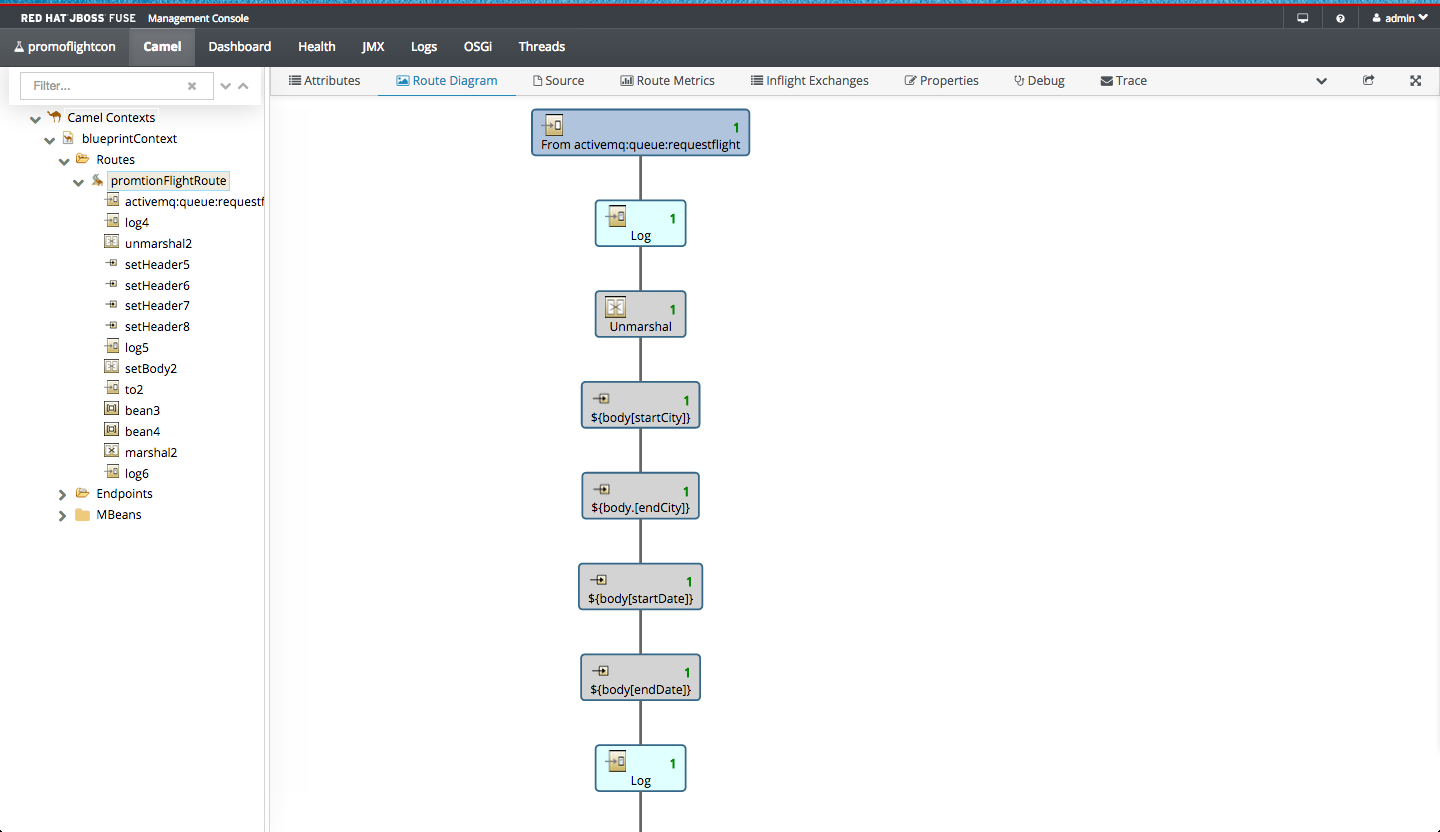Open the Properties tab
The height and width of the screenshot is (832, 1440).
point(941,81)
